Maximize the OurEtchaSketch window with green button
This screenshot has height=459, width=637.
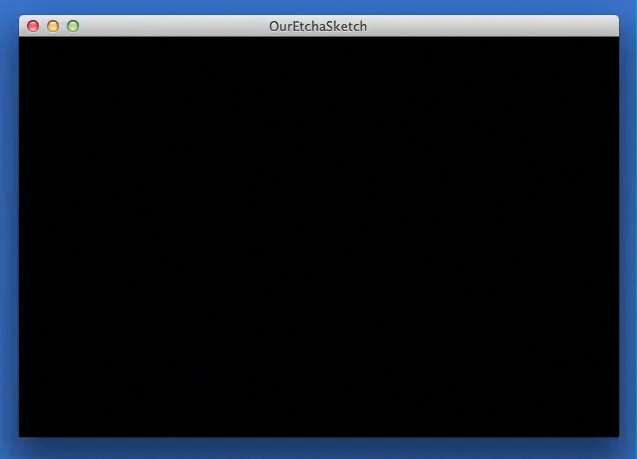[x=73, y=26]
